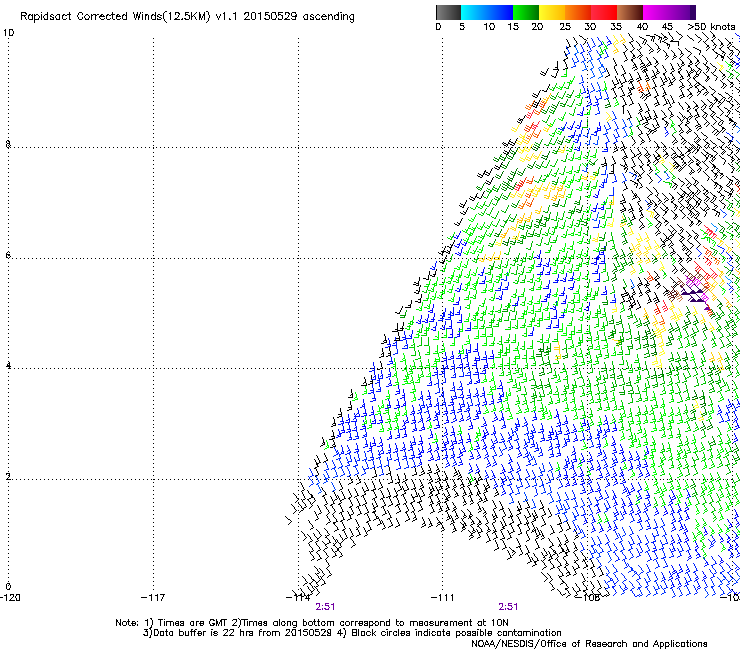Click the blue 10–15 knots legend segment
The image size is (740, 650).
(500, 12)
